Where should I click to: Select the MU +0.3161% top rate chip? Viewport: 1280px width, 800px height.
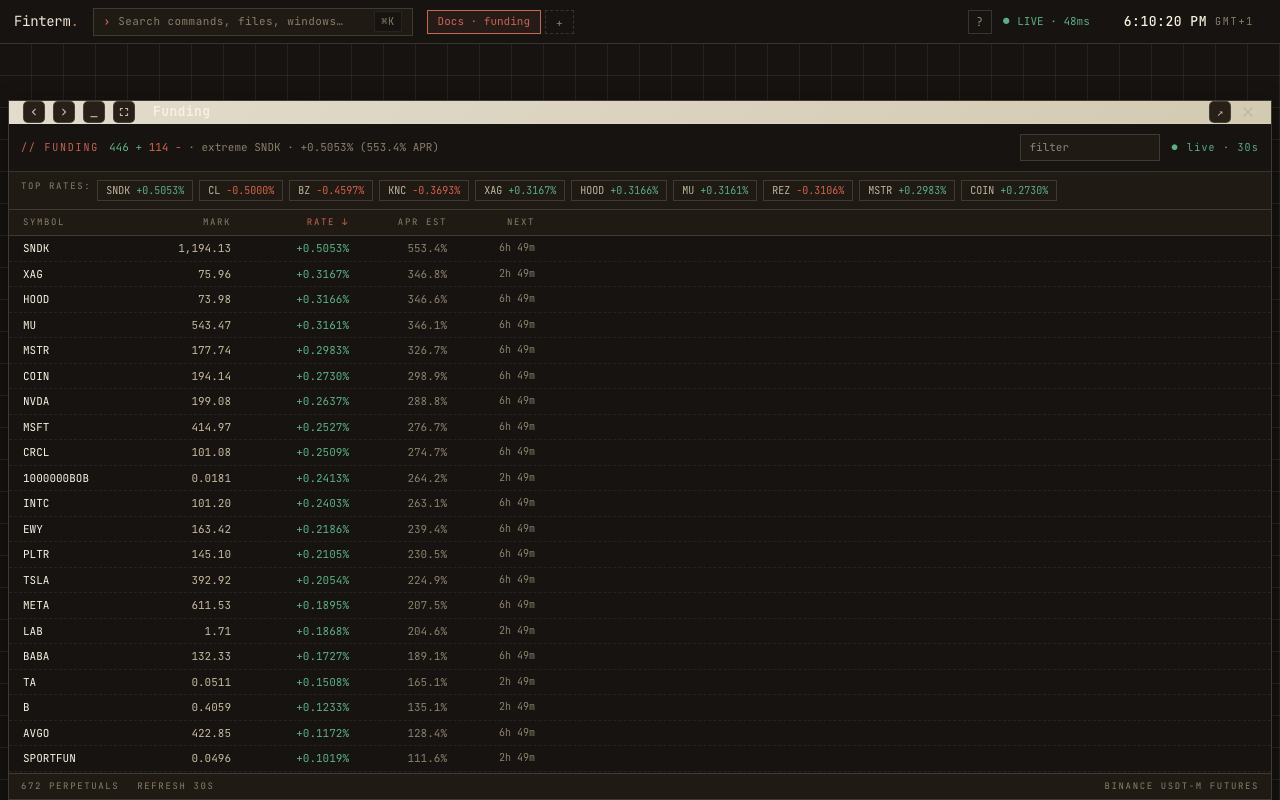pos(715,191)
